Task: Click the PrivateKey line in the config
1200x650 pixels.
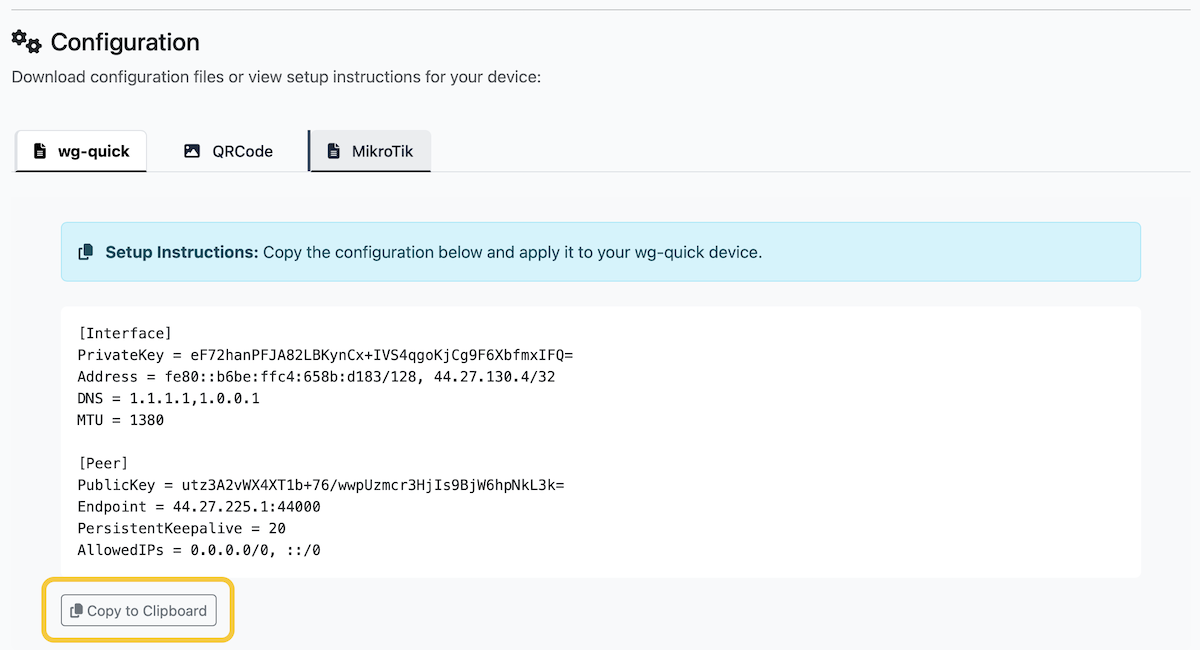Action: [324, 355]
